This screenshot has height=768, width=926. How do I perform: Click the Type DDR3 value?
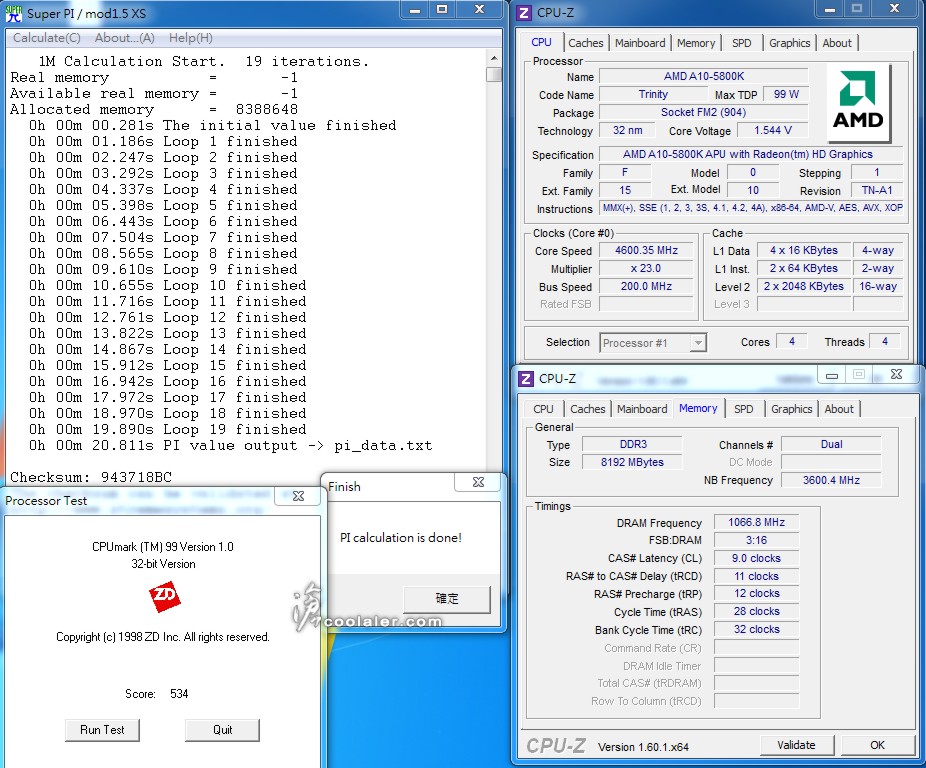pyautogui.click(x=632, y=444)
